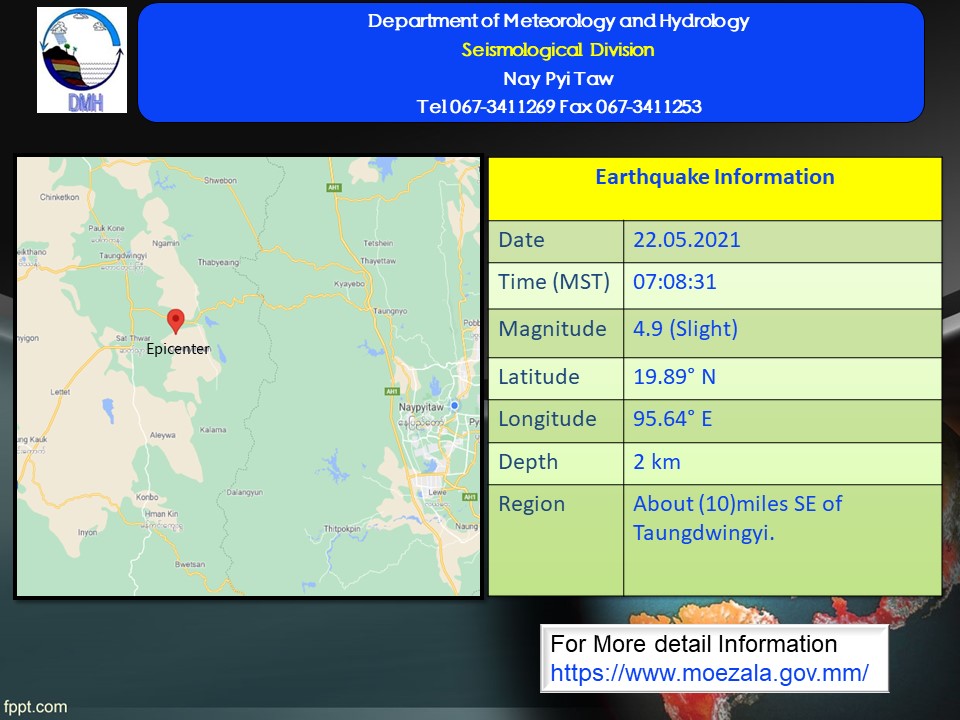Click the 'Department of Meteorology and Hydrology' title

558,21
